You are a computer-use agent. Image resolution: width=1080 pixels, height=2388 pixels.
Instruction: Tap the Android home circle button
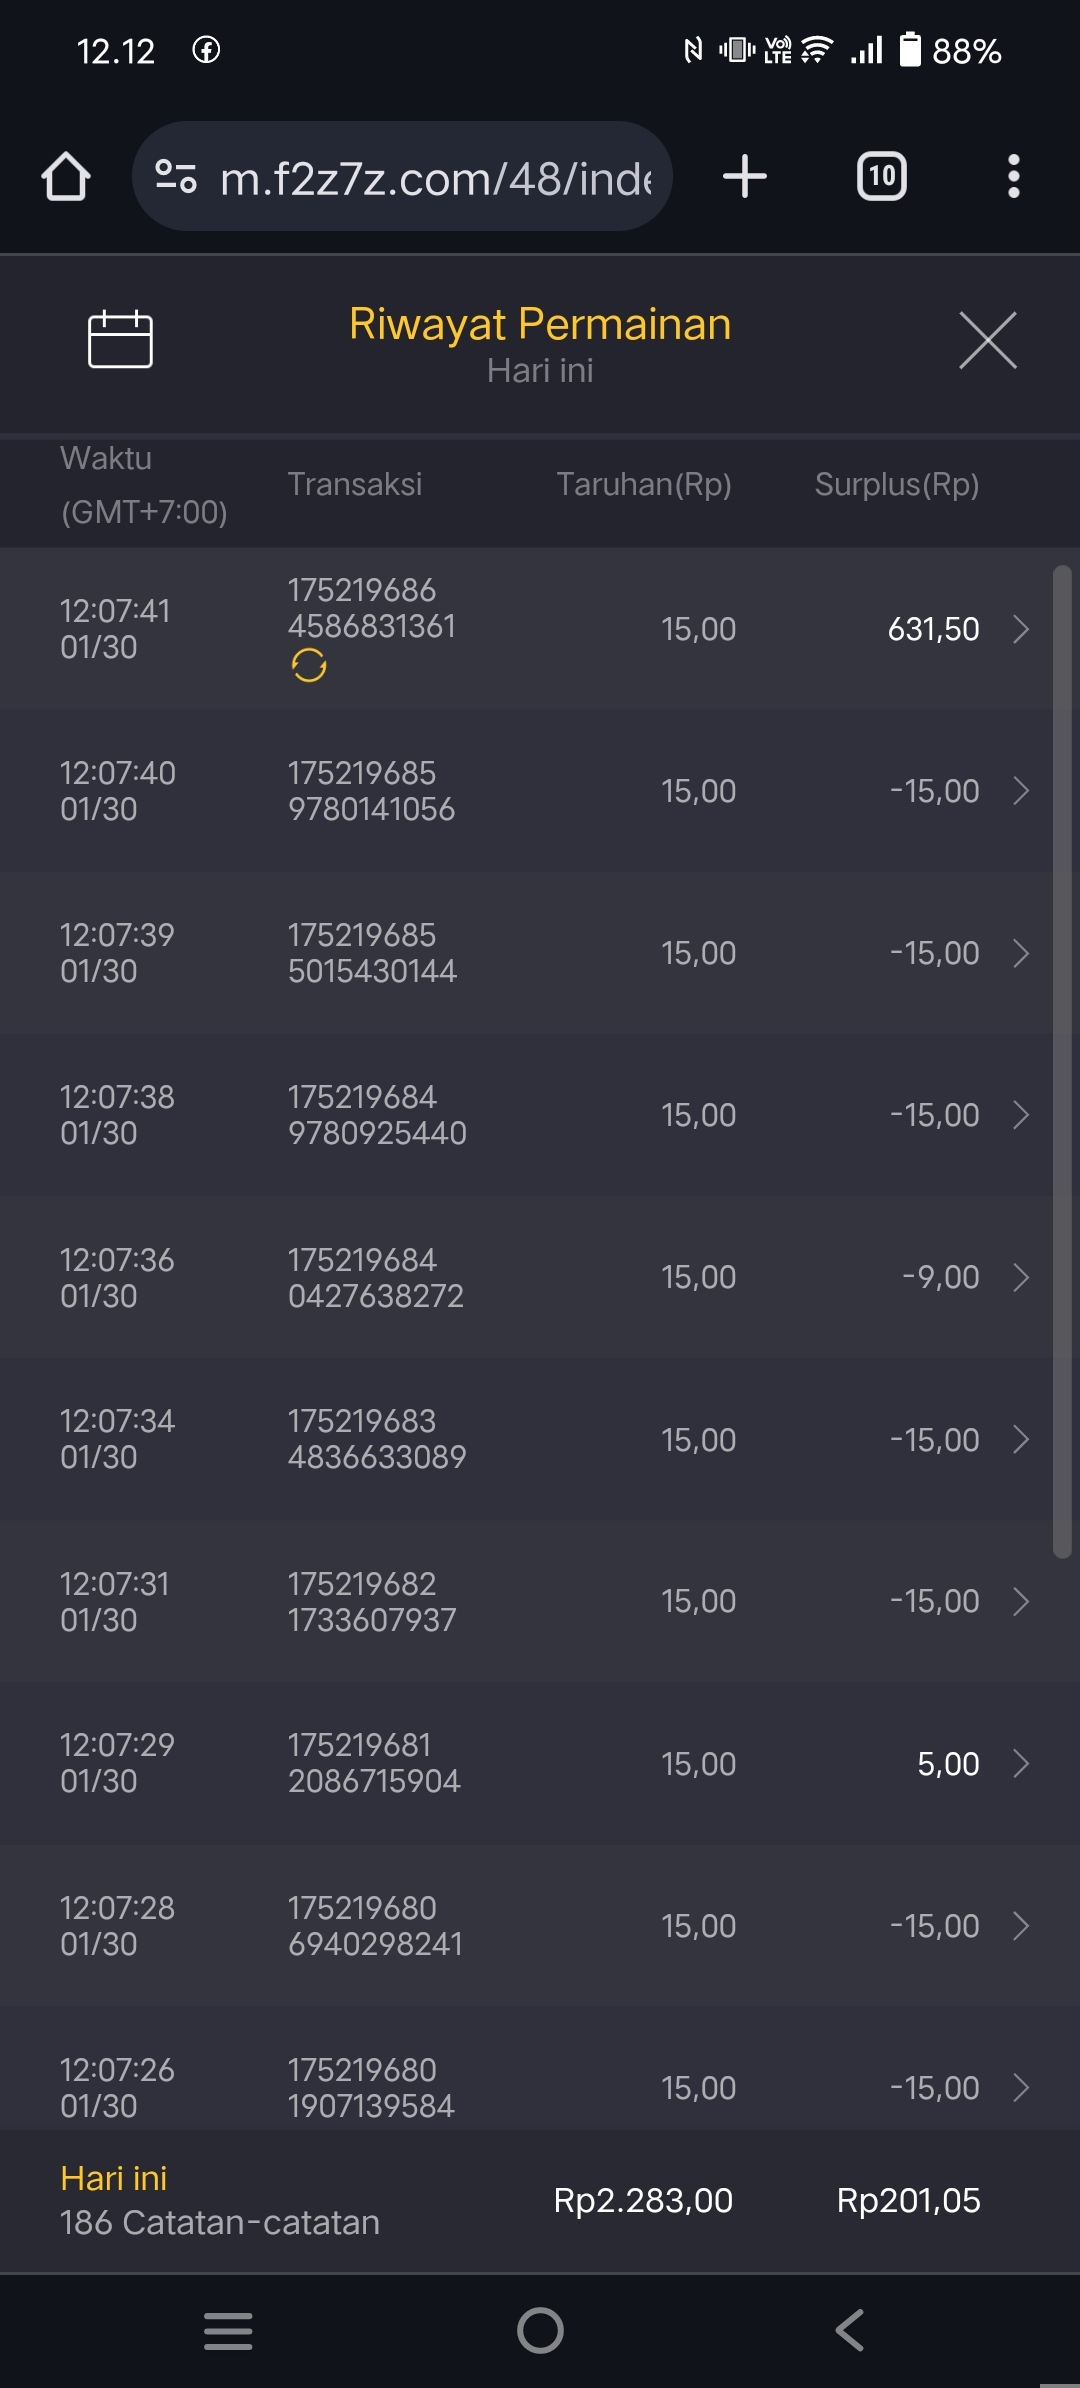[x=540, y=2330]
